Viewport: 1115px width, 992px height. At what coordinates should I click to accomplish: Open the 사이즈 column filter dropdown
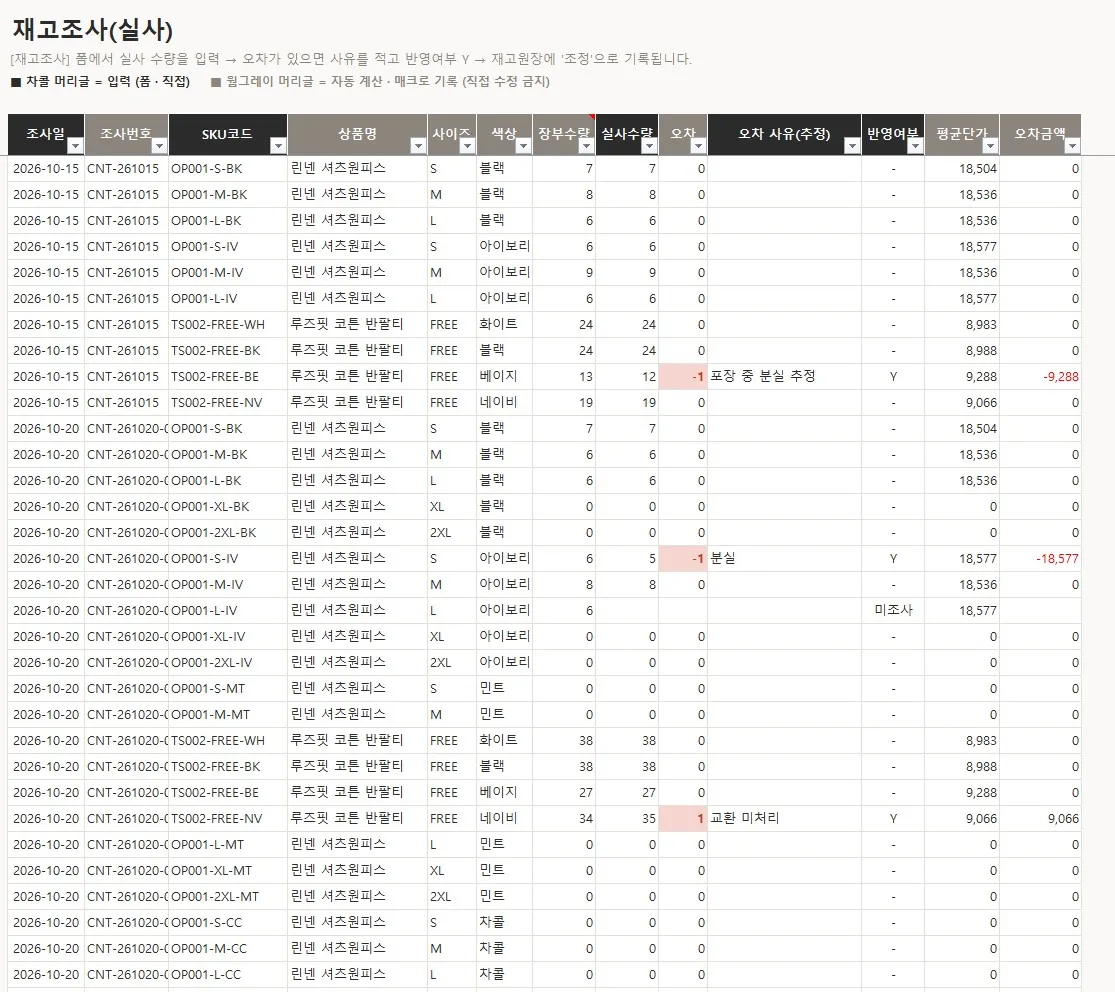[467, 146]
